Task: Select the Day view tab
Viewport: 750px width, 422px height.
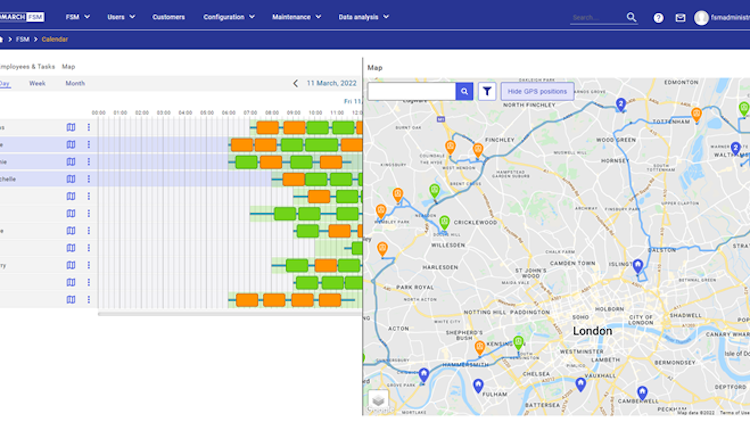Action: pyautogui.click(x=5, y=83)
